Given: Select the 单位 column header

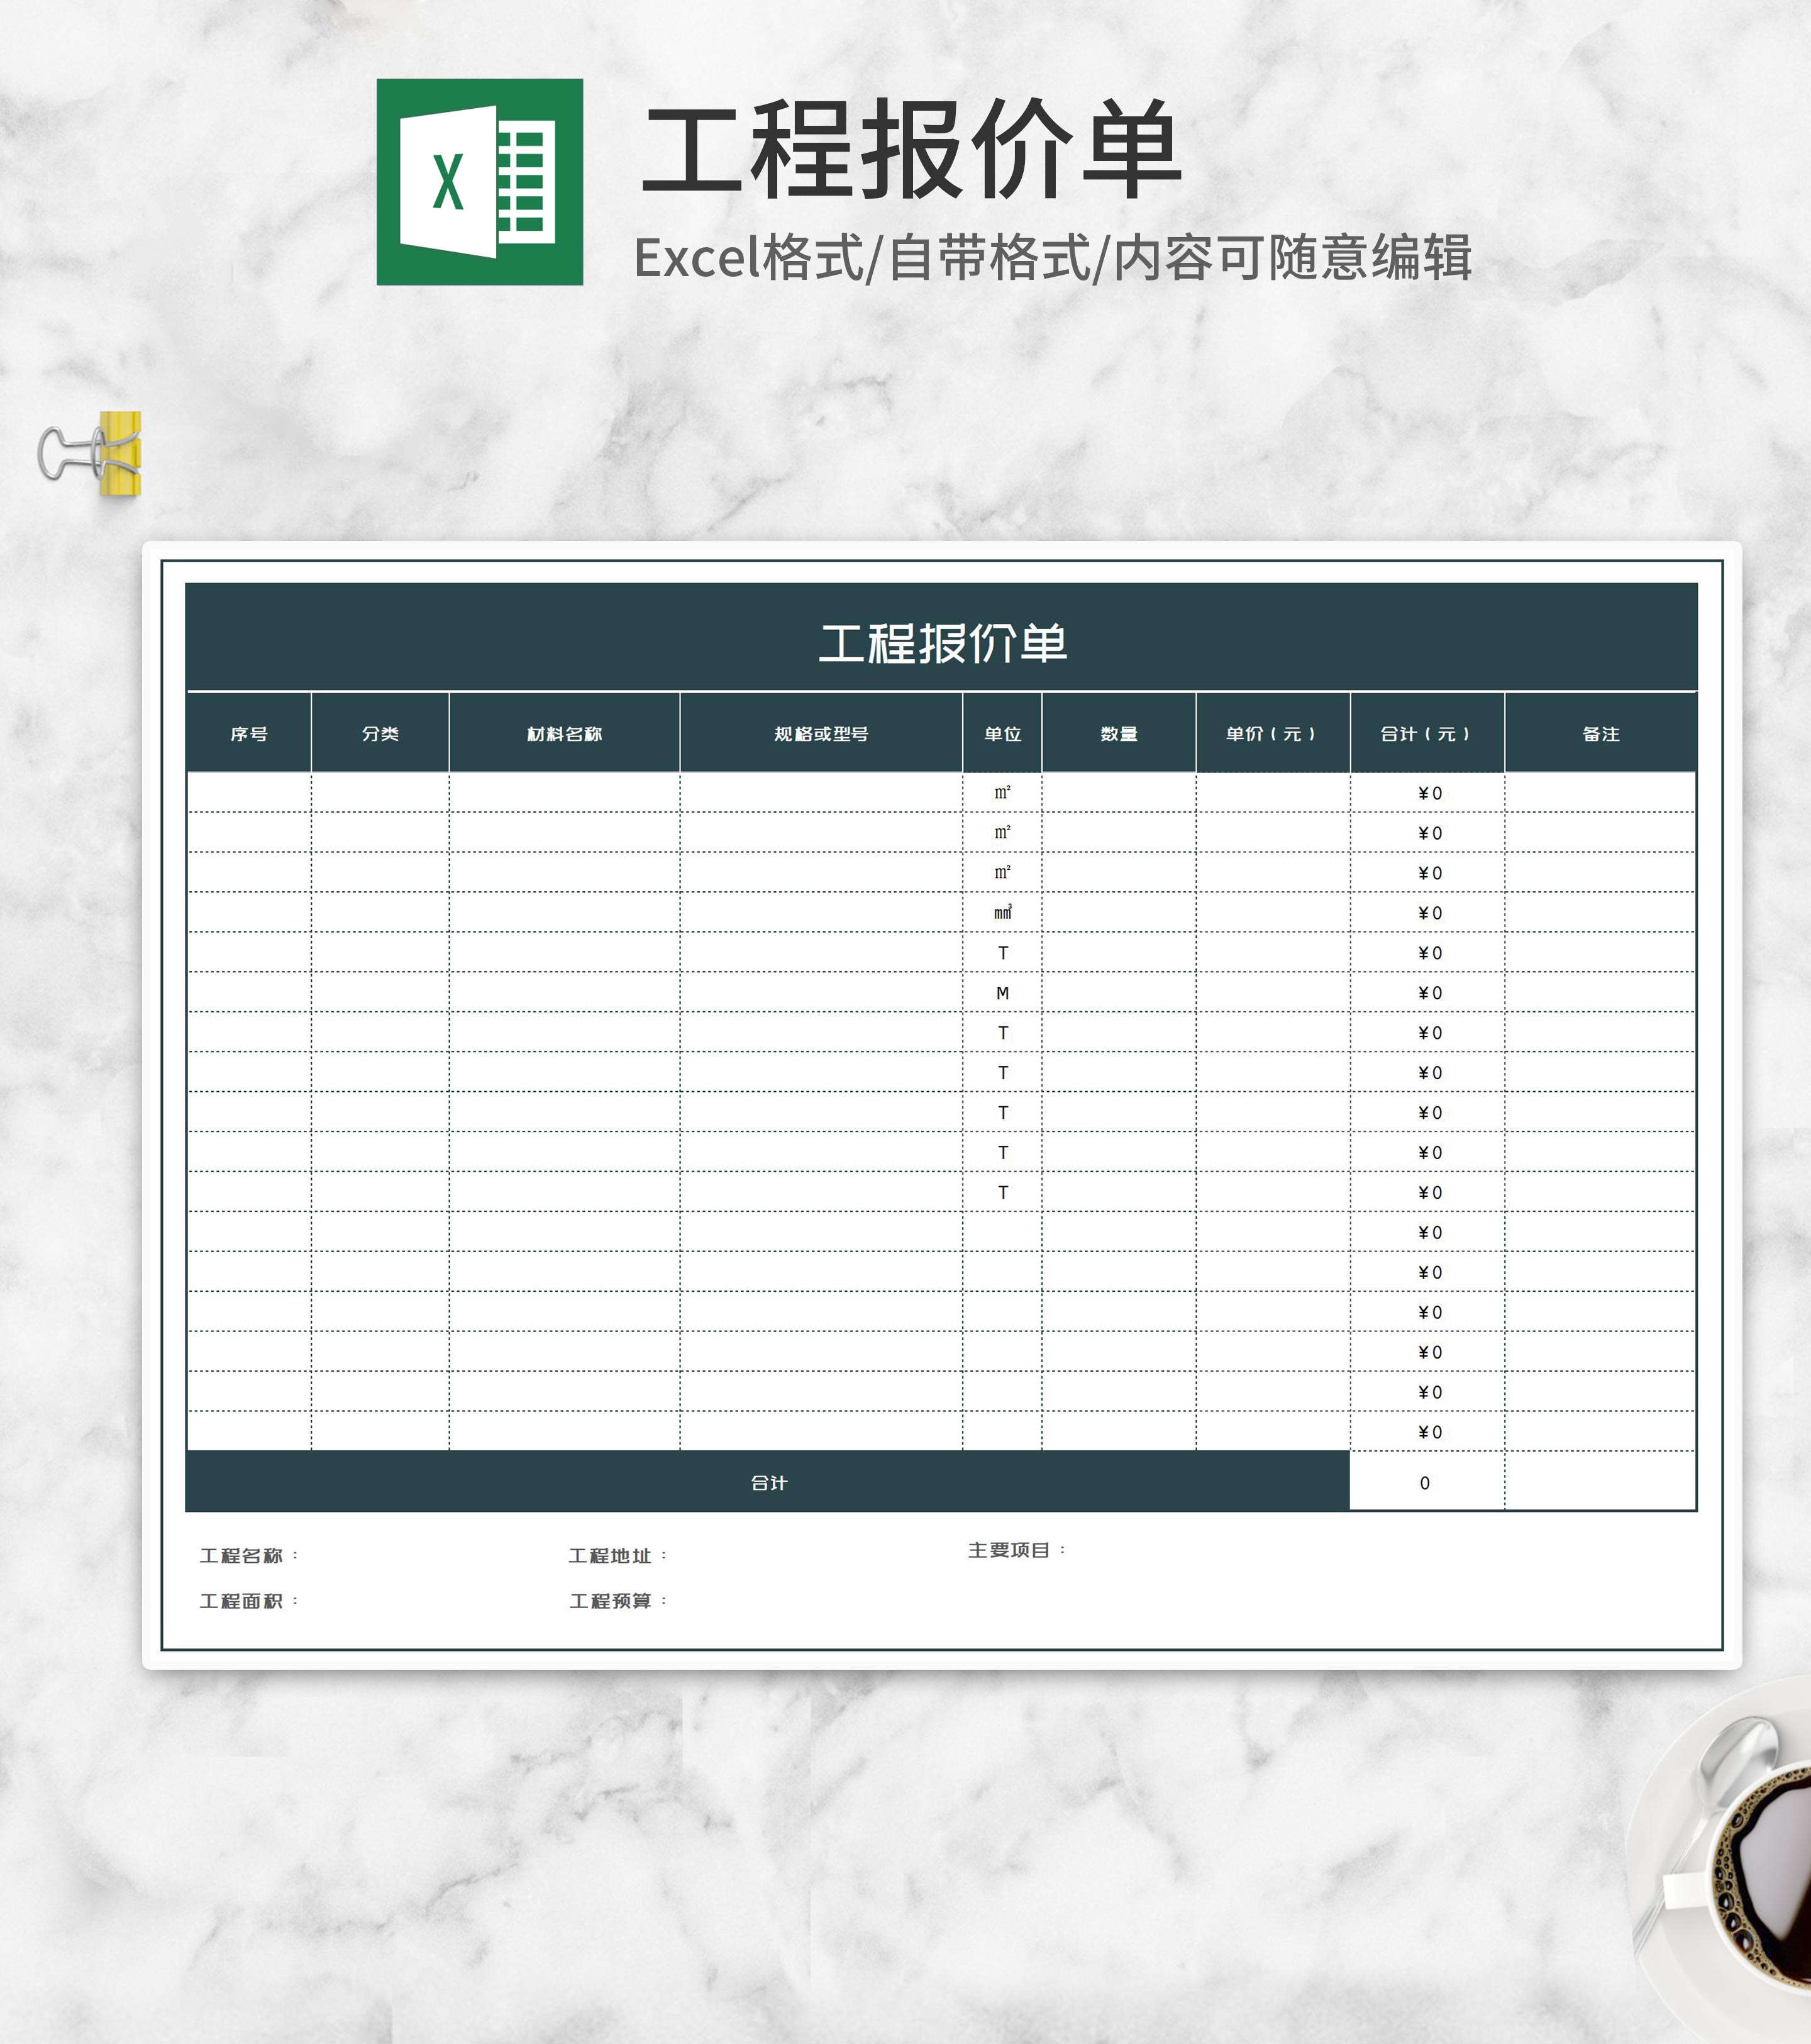Looking at the screenshot, I should click(x=1002, y=733).
